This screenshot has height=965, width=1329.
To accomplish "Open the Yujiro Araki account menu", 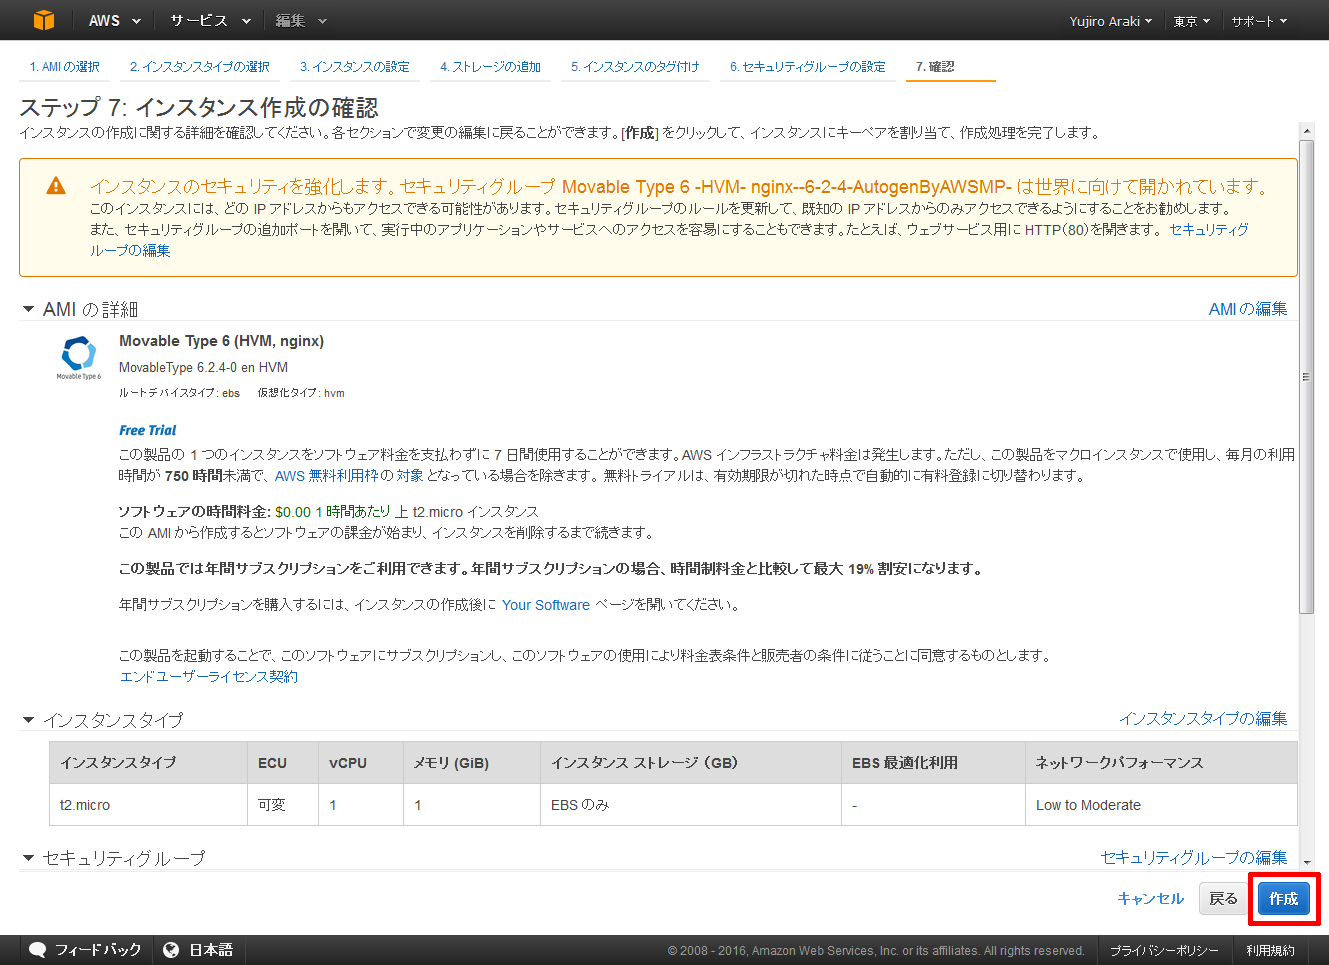I will pyautogui.click(x=1110, y=21).
